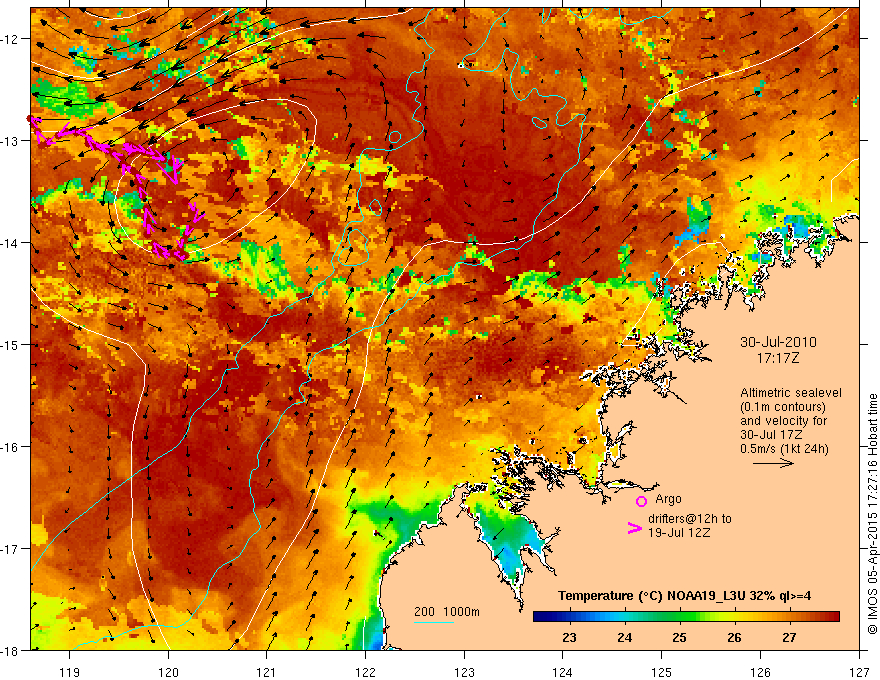Click the latitude axis label '-12'
Screen dimensions: 880x680
[11, 39]
